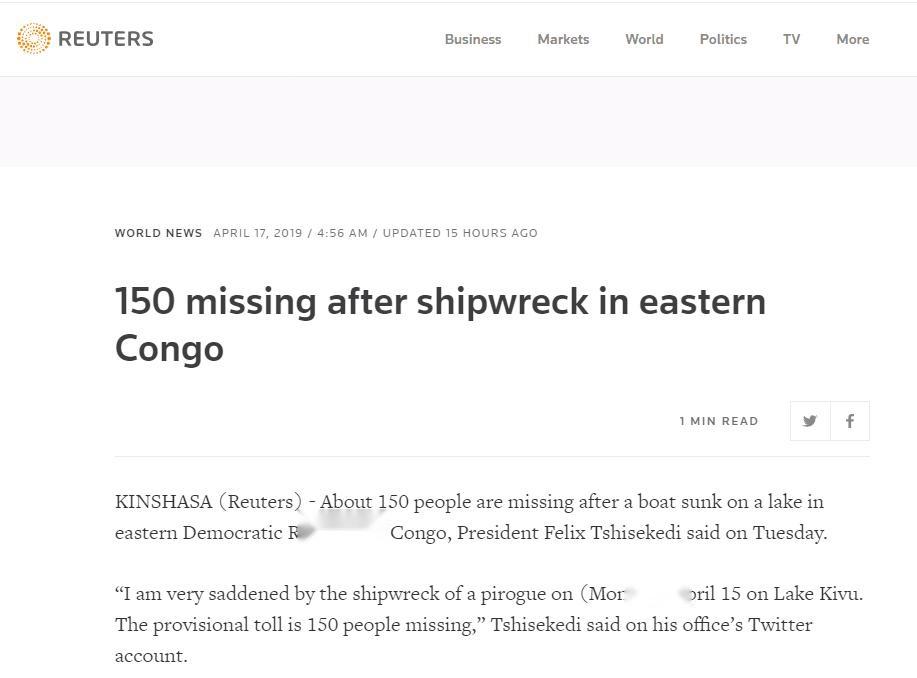Image resolution: width=917 pixels, height=678 pixels.
Task: Go to the Markets section
Action: [x=563, y=39]
